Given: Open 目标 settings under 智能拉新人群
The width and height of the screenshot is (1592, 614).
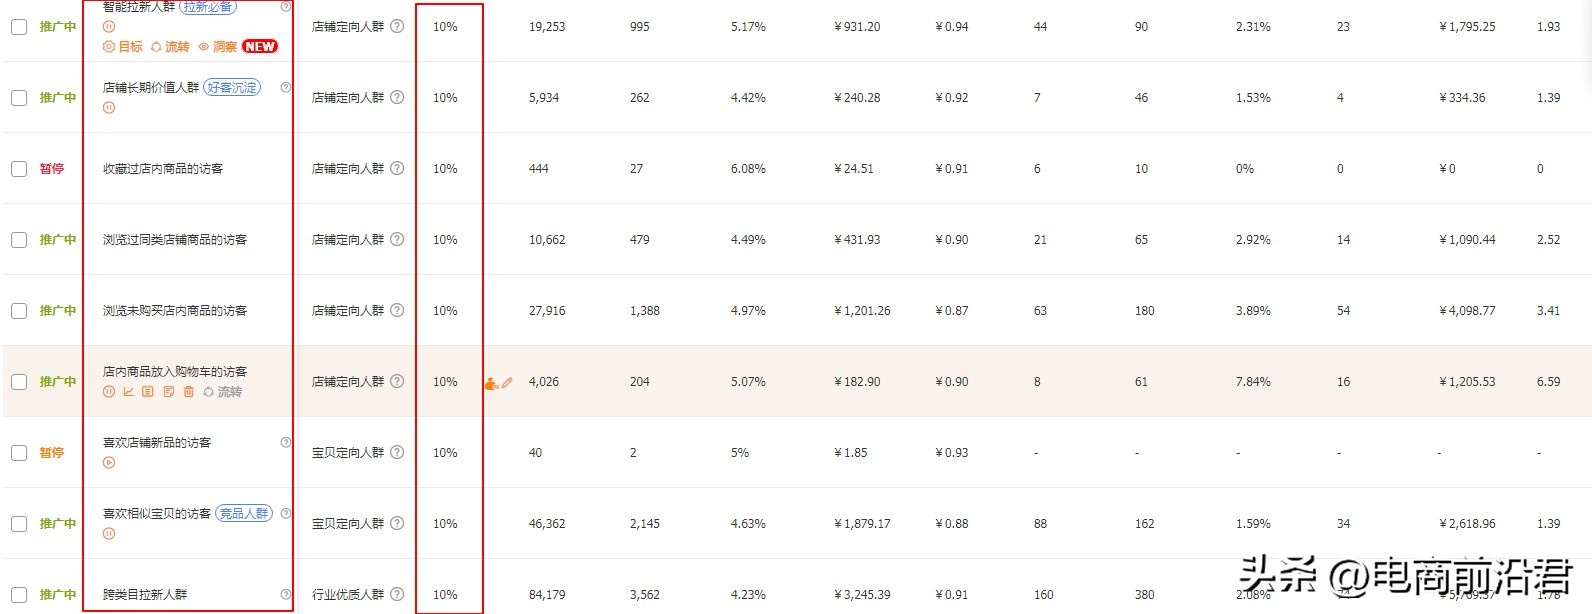Looking at the screenshot, I should (x=123, y=47).
